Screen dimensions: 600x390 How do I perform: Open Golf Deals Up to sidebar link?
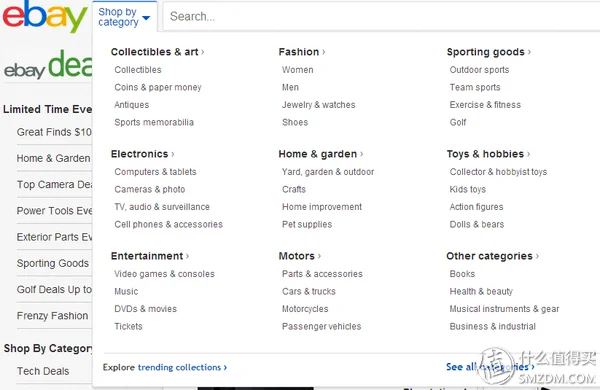54,289
